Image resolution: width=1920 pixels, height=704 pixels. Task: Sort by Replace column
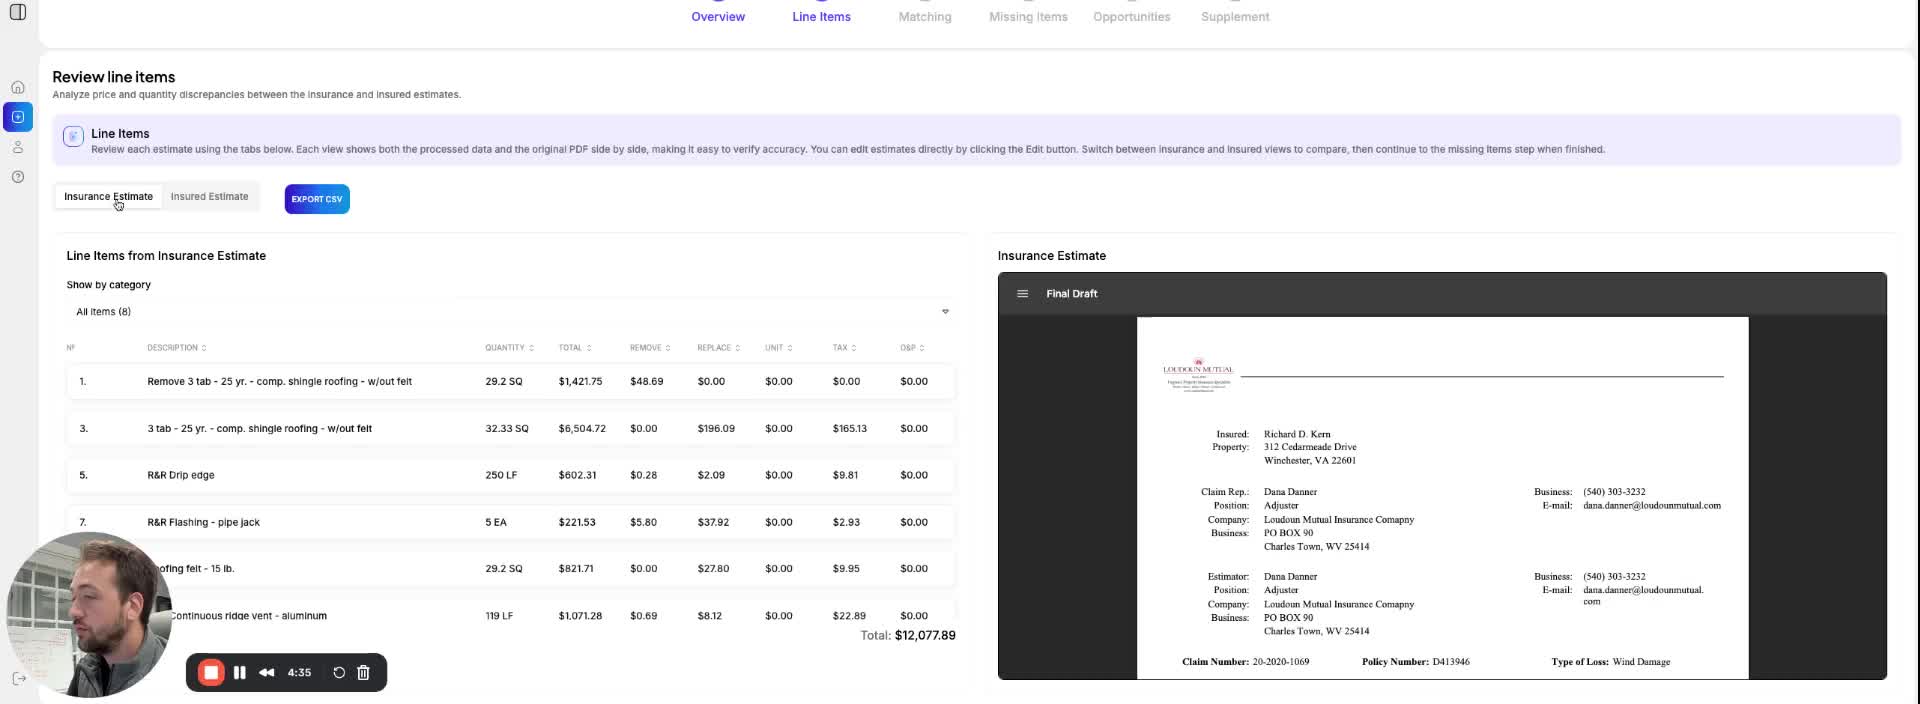click(x=719, y=348)
